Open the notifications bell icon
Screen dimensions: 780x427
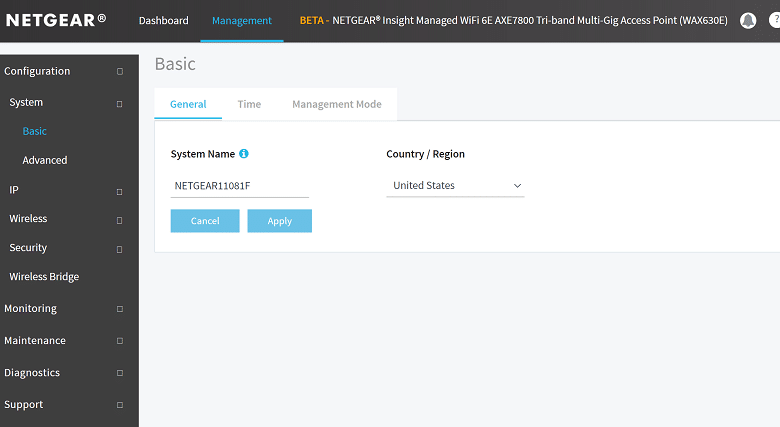748,20
